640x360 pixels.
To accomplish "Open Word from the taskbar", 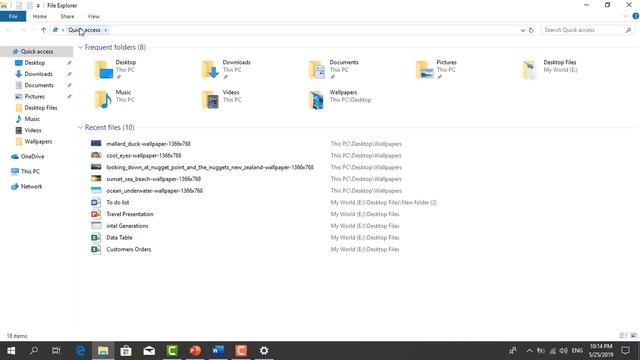I will tap(218, 351).
